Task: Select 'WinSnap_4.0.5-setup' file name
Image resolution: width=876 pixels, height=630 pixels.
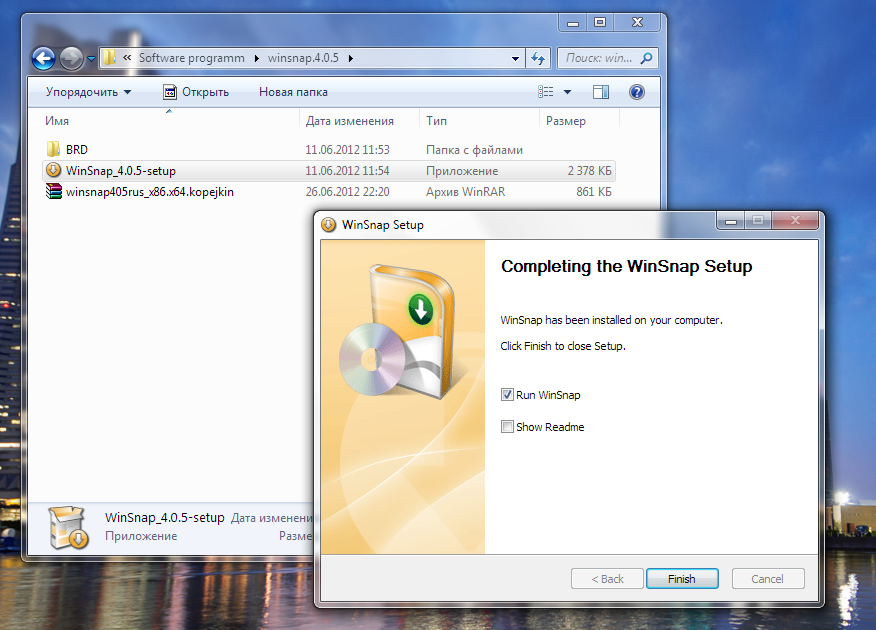Action: pos(121,171)
